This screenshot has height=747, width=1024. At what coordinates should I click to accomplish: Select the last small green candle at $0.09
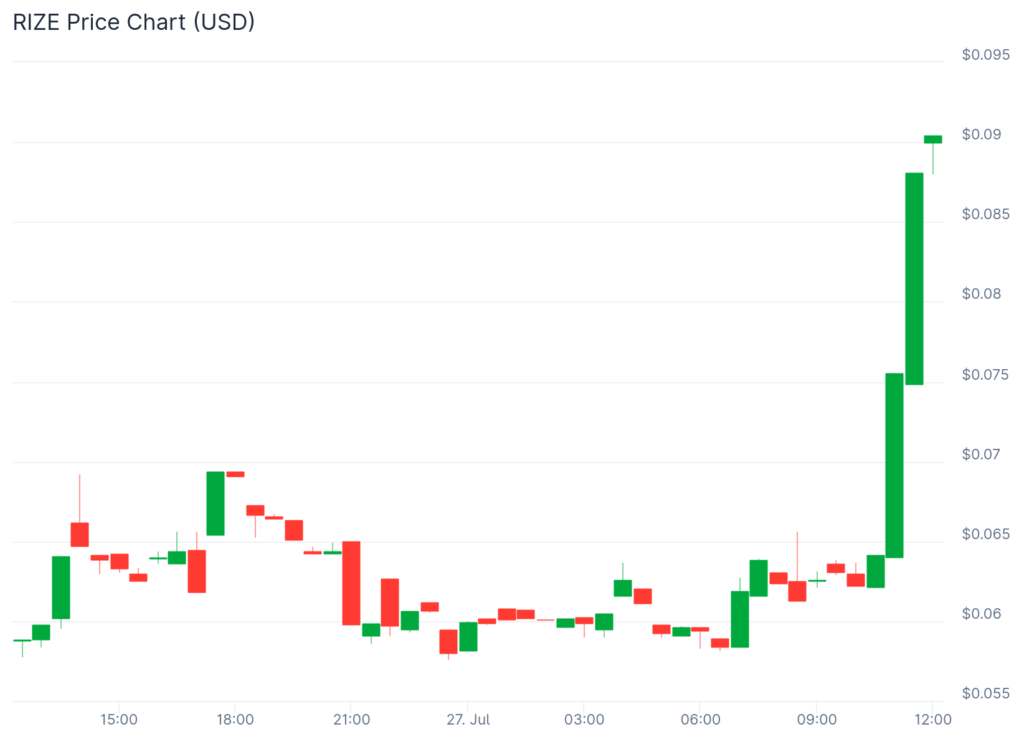933,139
